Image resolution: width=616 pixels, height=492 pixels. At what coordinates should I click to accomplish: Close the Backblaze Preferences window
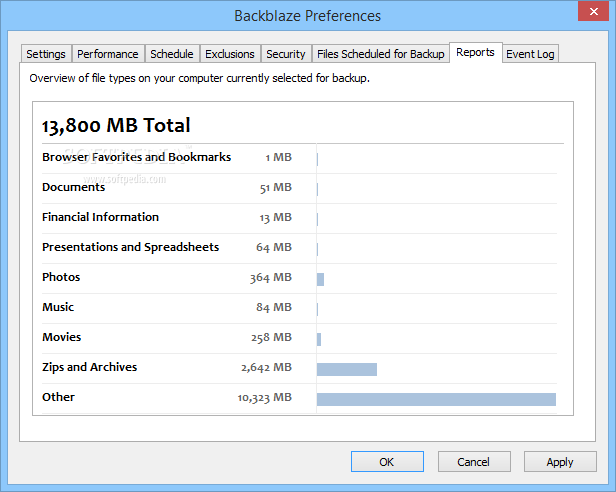click(x=593, y=11)
